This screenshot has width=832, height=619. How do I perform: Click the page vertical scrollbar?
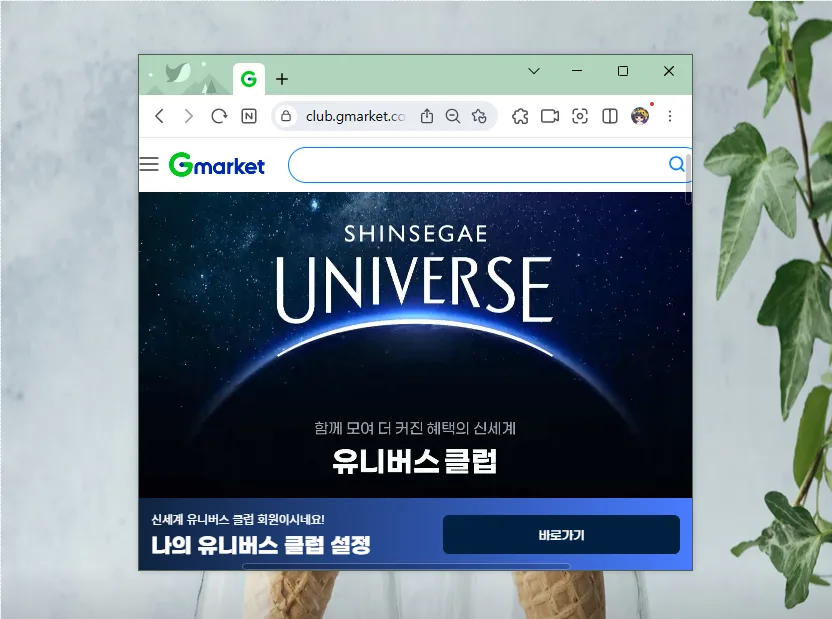[x=689, y=178]
